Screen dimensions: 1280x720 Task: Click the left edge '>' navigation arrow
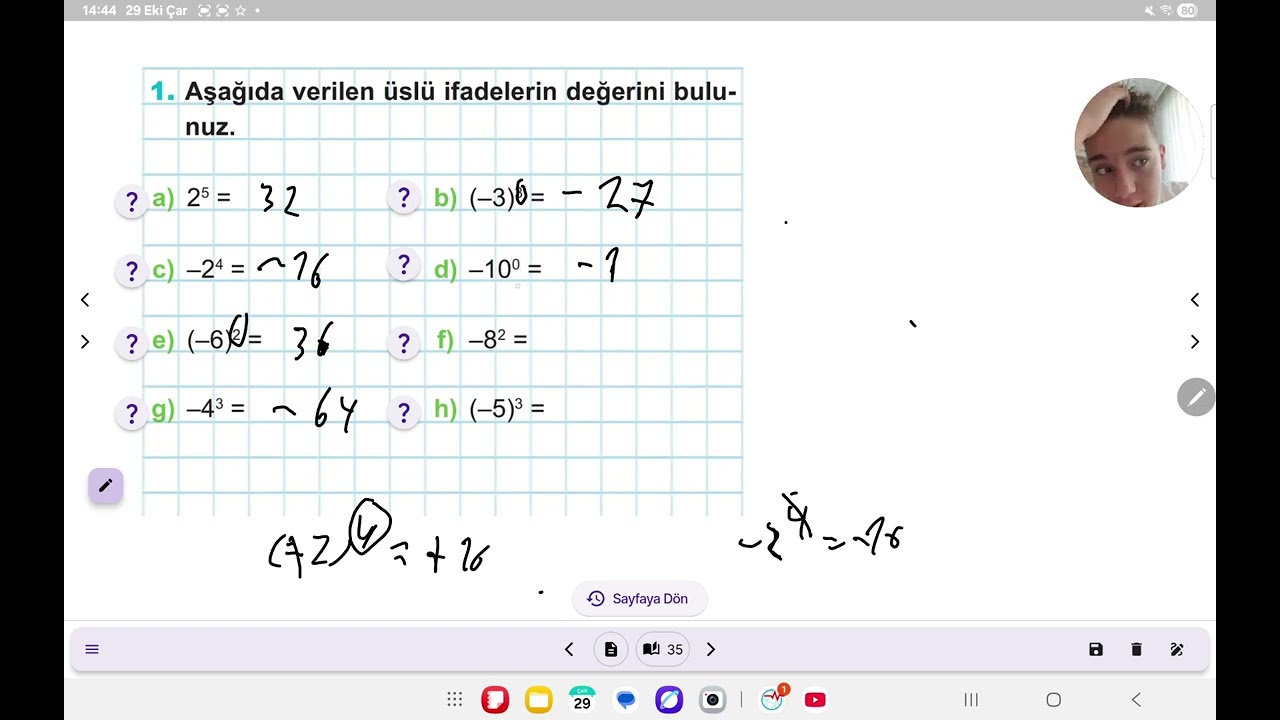pyautogui.click(x=85, y=342)
